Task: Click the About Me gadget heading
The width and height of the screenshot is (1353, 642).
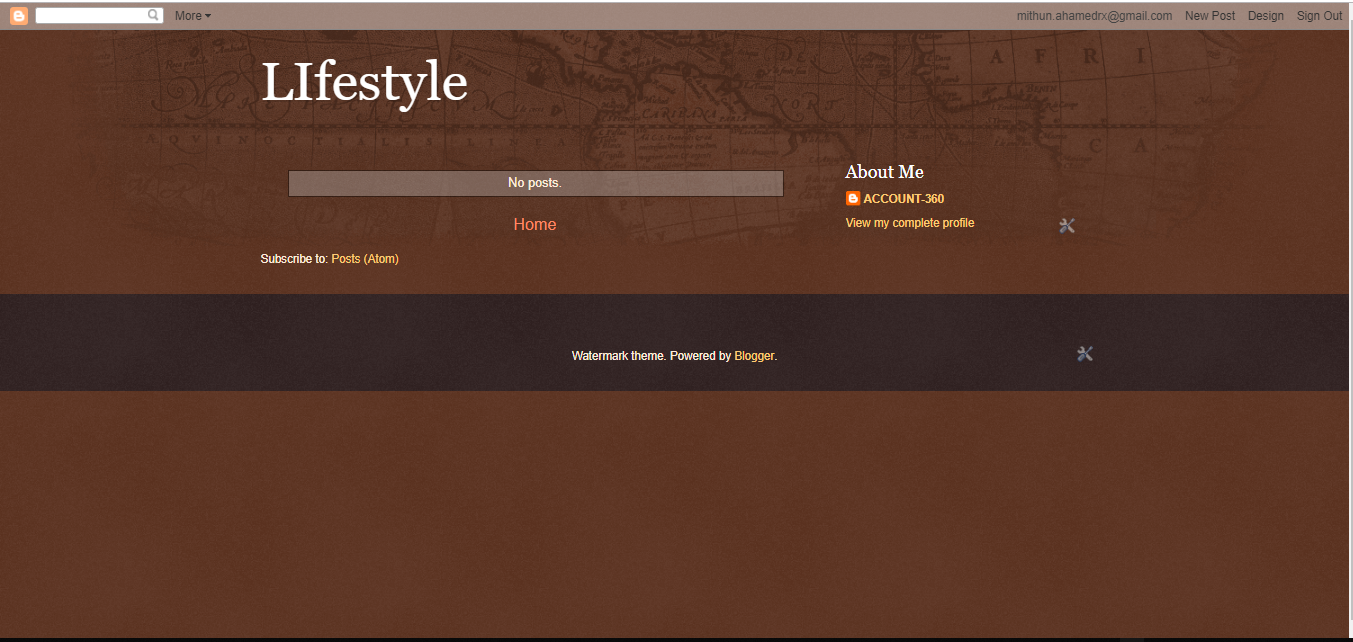Action: click(883, 171)
